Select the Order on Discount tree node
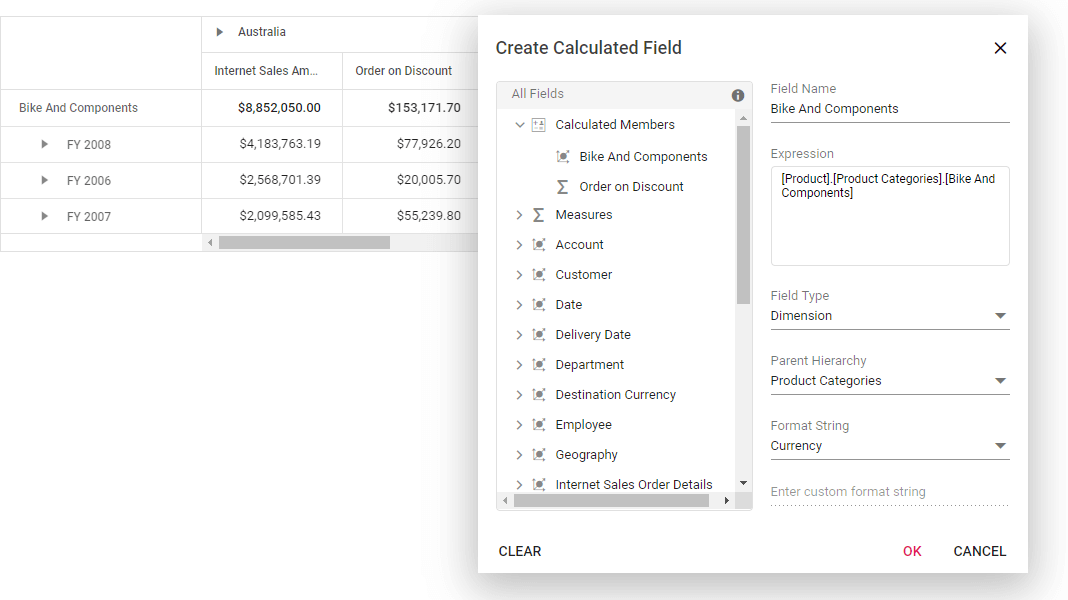Viewport: 1068px width, 600px height. point(631,187)
